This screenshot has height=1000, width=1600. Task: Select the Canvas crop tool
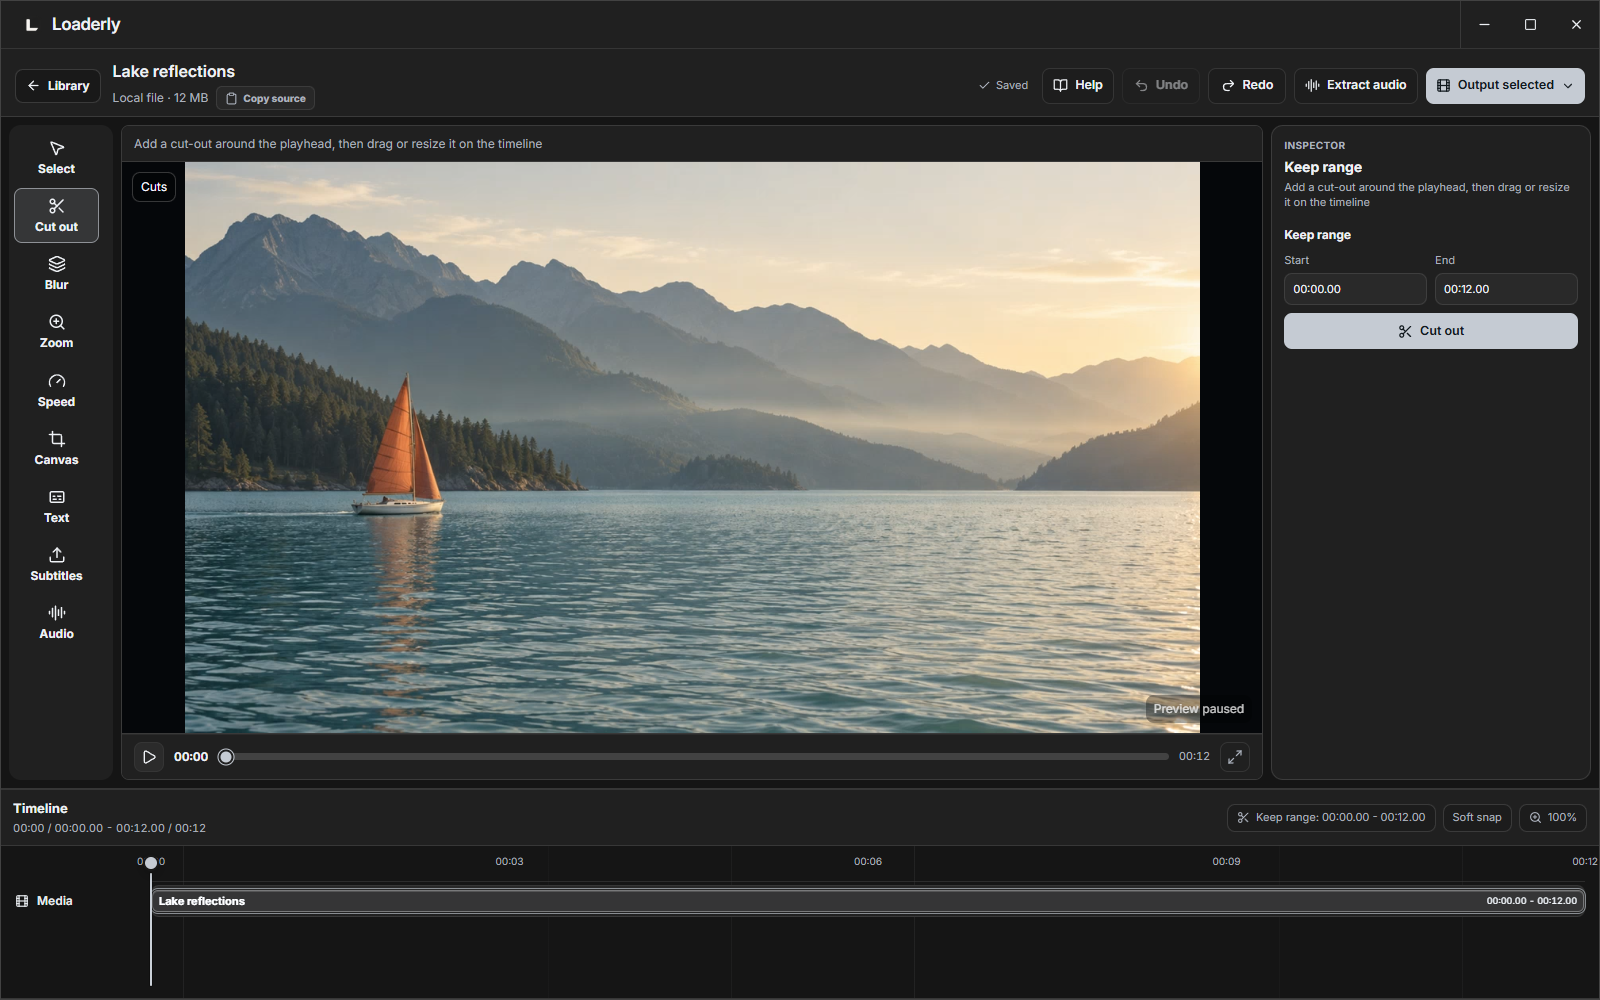(x=56, y=449)
